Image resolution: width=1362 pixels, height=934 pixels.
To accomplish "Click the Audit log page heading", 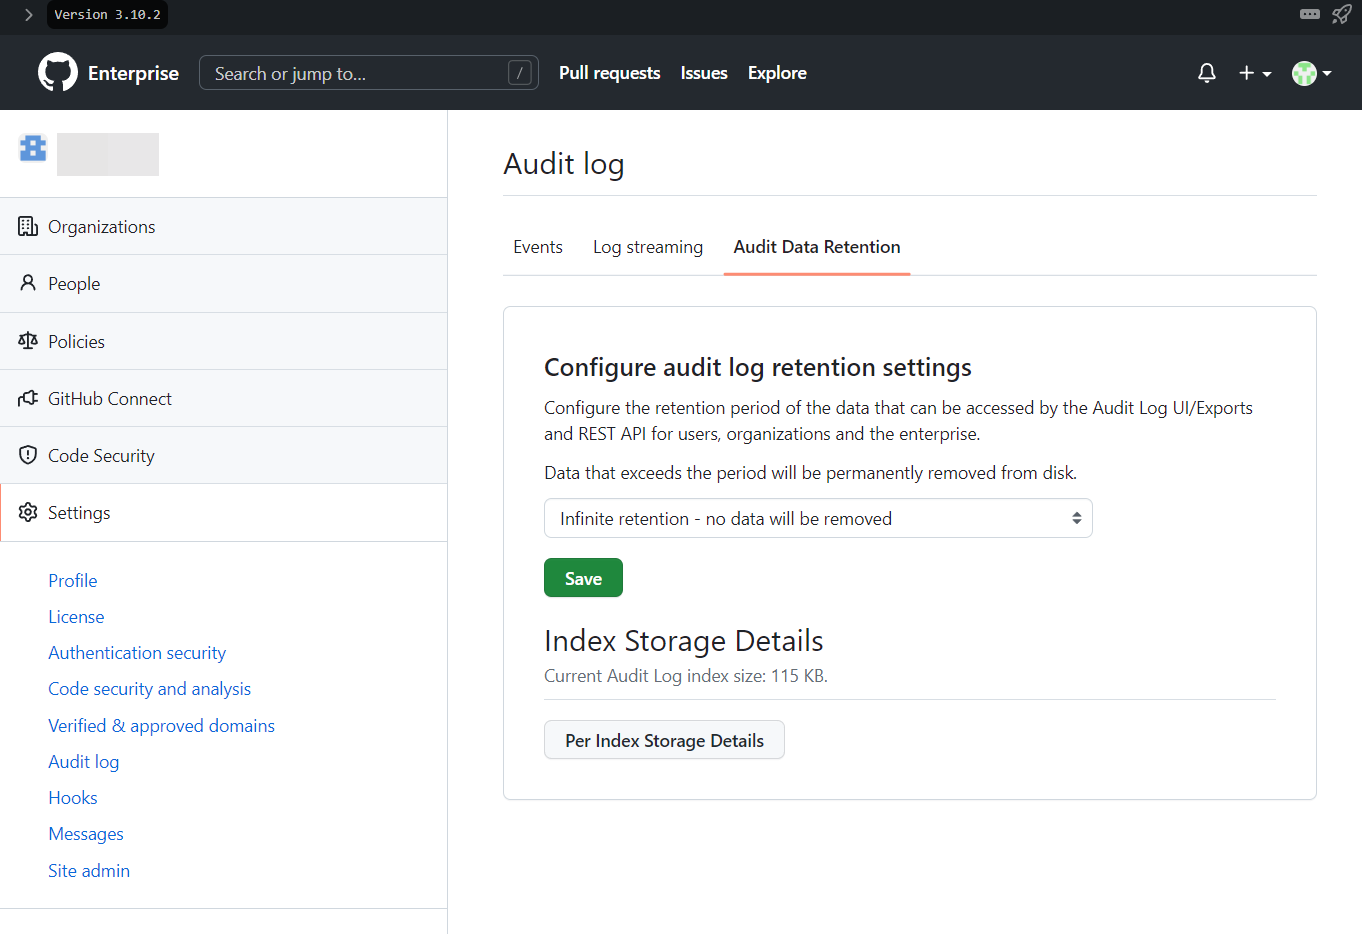I will [x=564, y=164].
